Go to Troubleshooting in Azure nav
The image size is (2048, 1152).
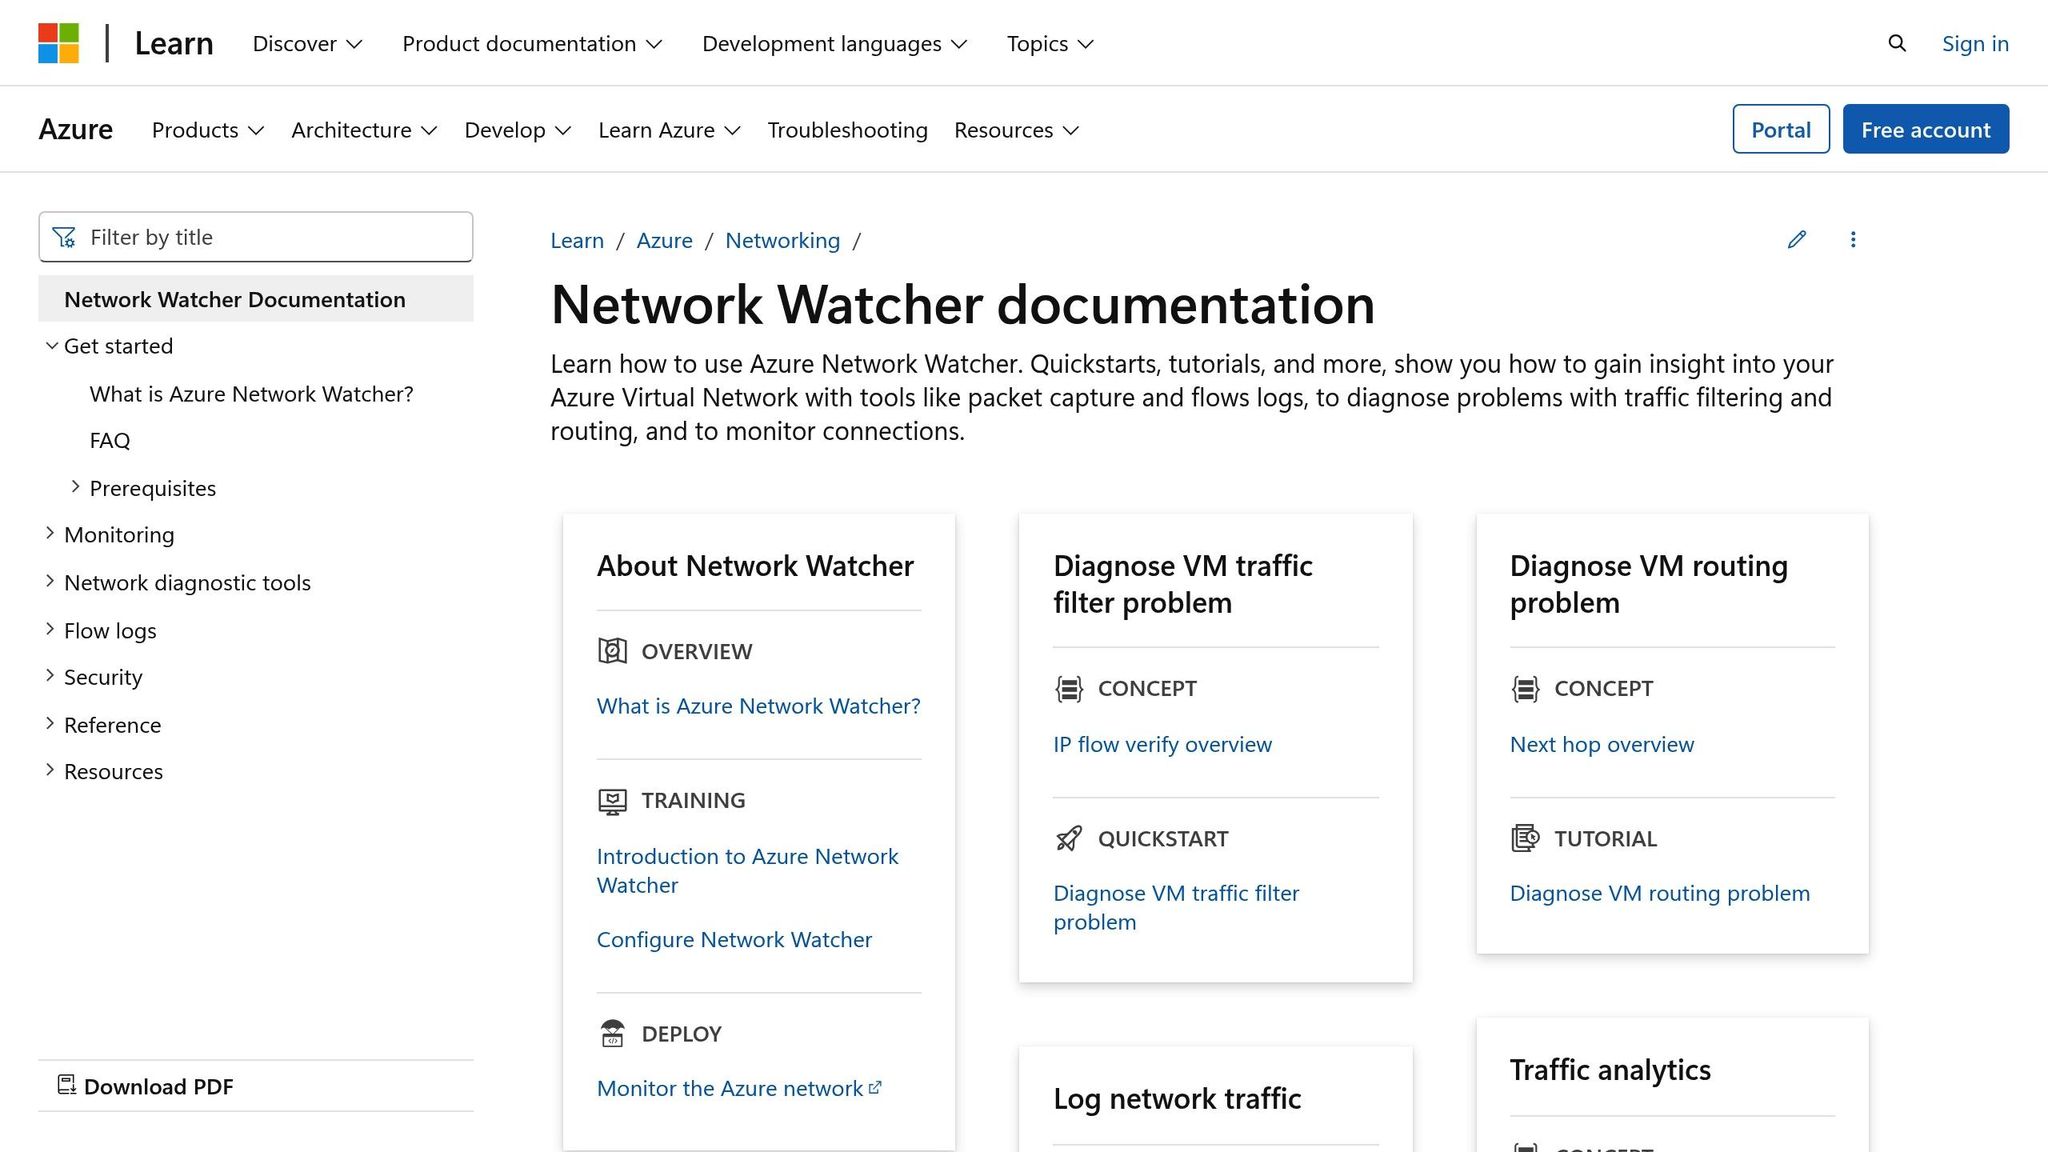[x=847, y=130]
